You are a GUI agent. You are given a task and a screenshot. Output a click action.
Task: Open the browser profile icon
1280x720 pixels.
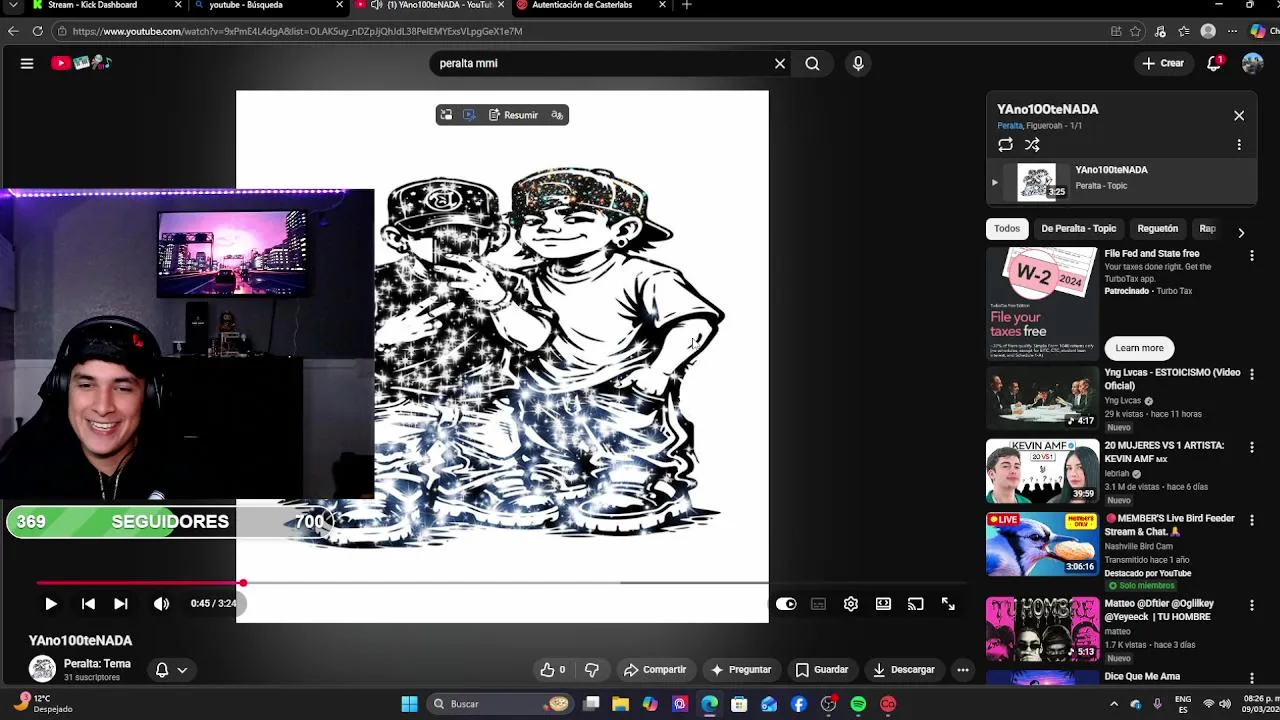1208,31
